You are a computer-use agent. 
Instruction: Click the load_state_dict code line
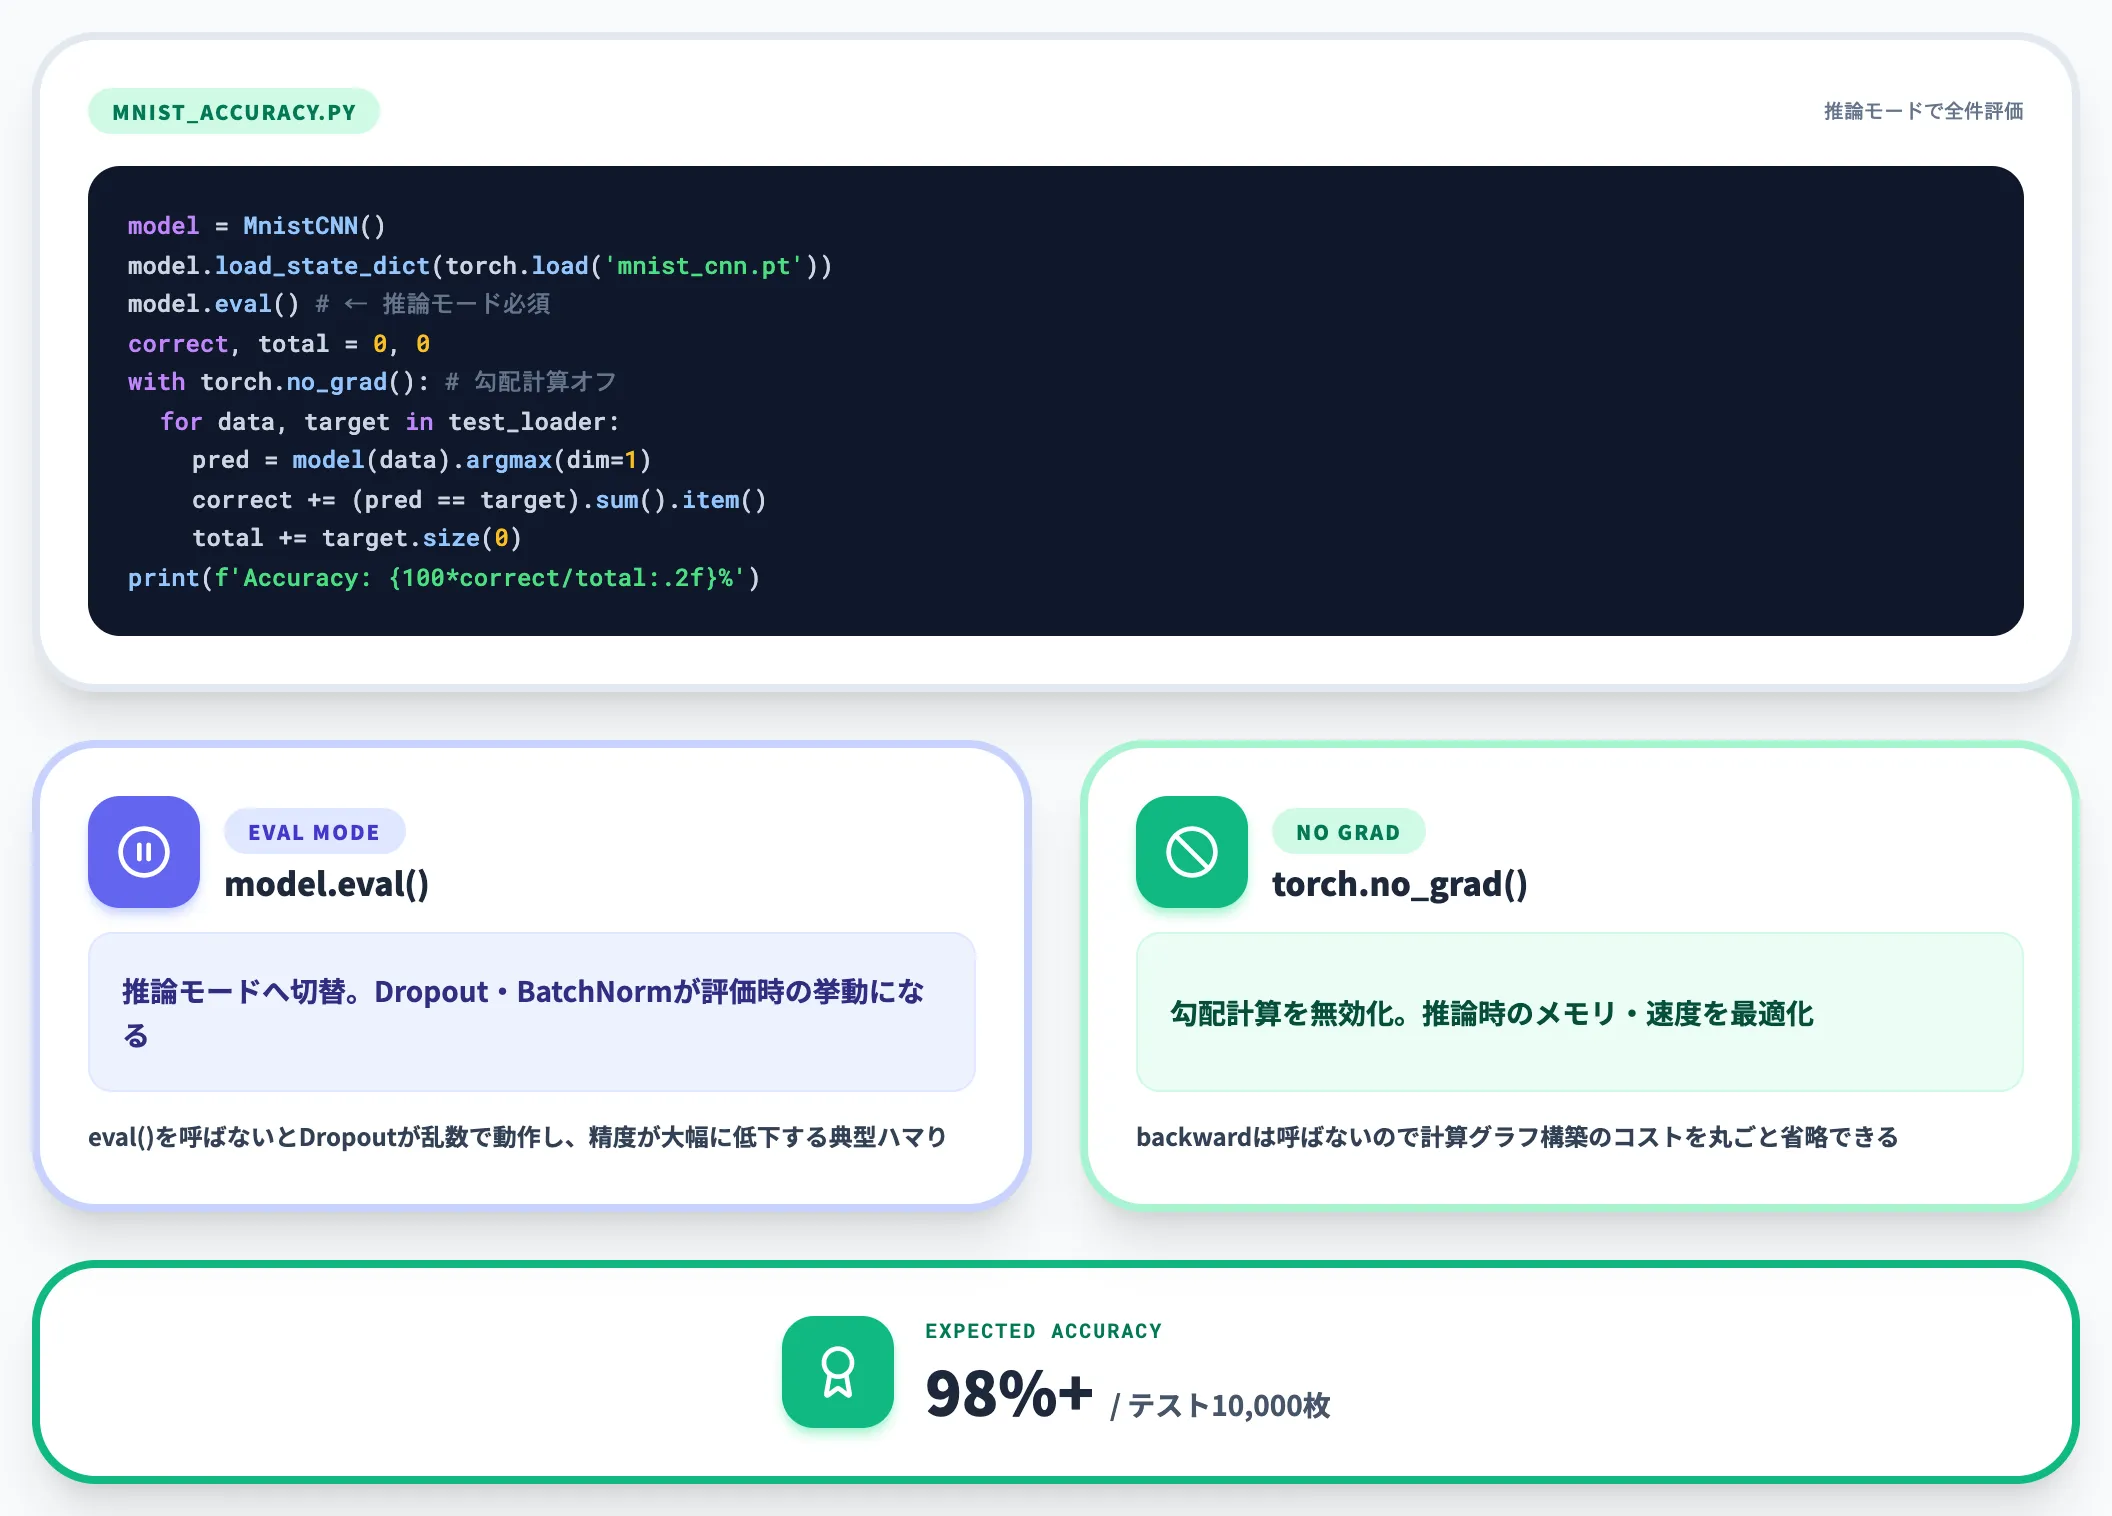pos(480,266)
